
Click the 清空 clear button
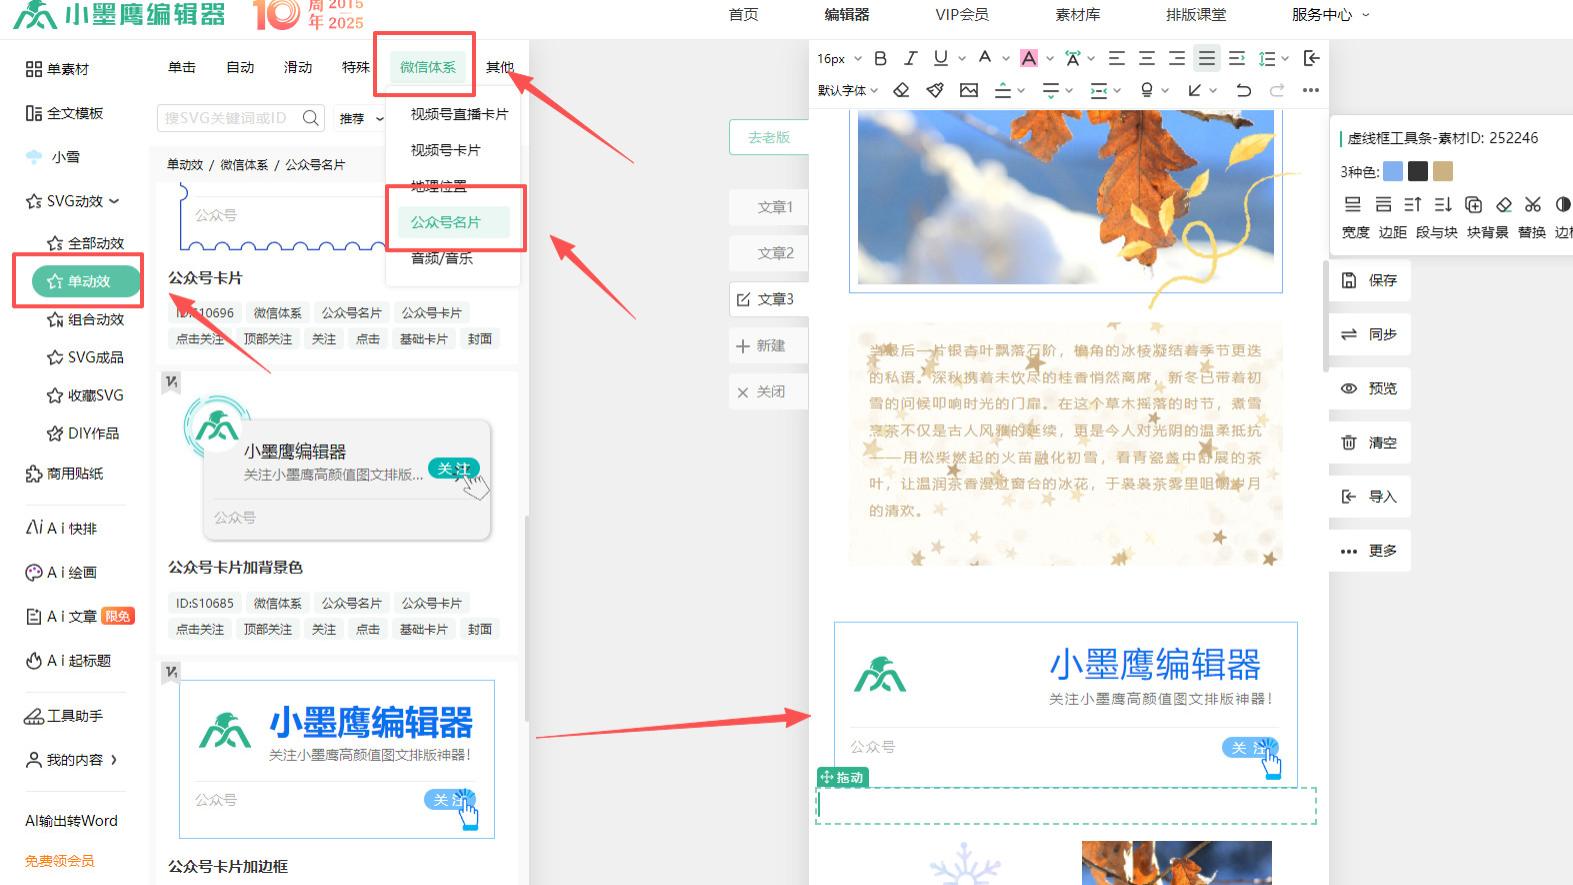[x=1370, y=442]
